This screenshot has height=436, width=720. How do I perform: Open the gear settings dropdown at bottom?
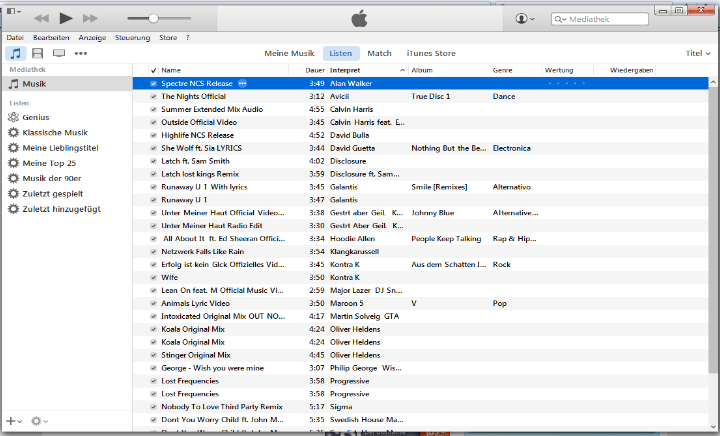click(39, 422)
